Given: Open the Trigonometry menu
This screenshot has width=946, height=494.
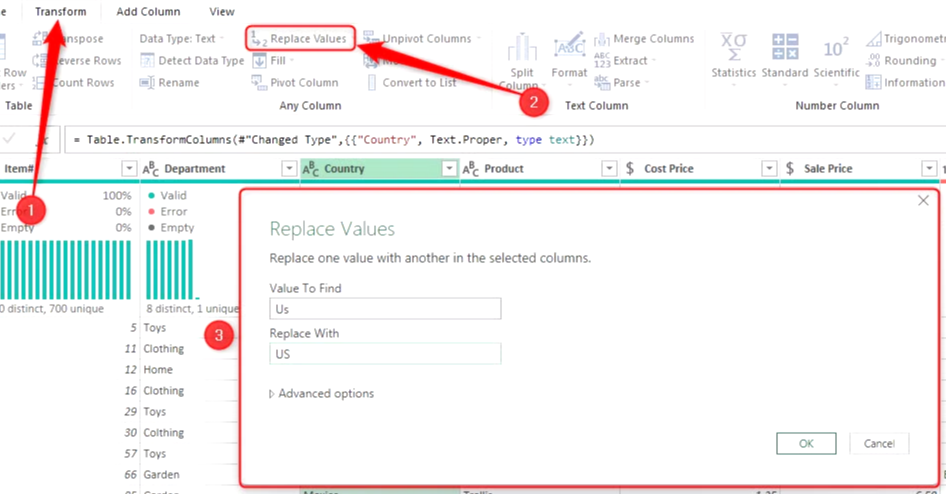Looking at the screenshot, I should (906, 39).
